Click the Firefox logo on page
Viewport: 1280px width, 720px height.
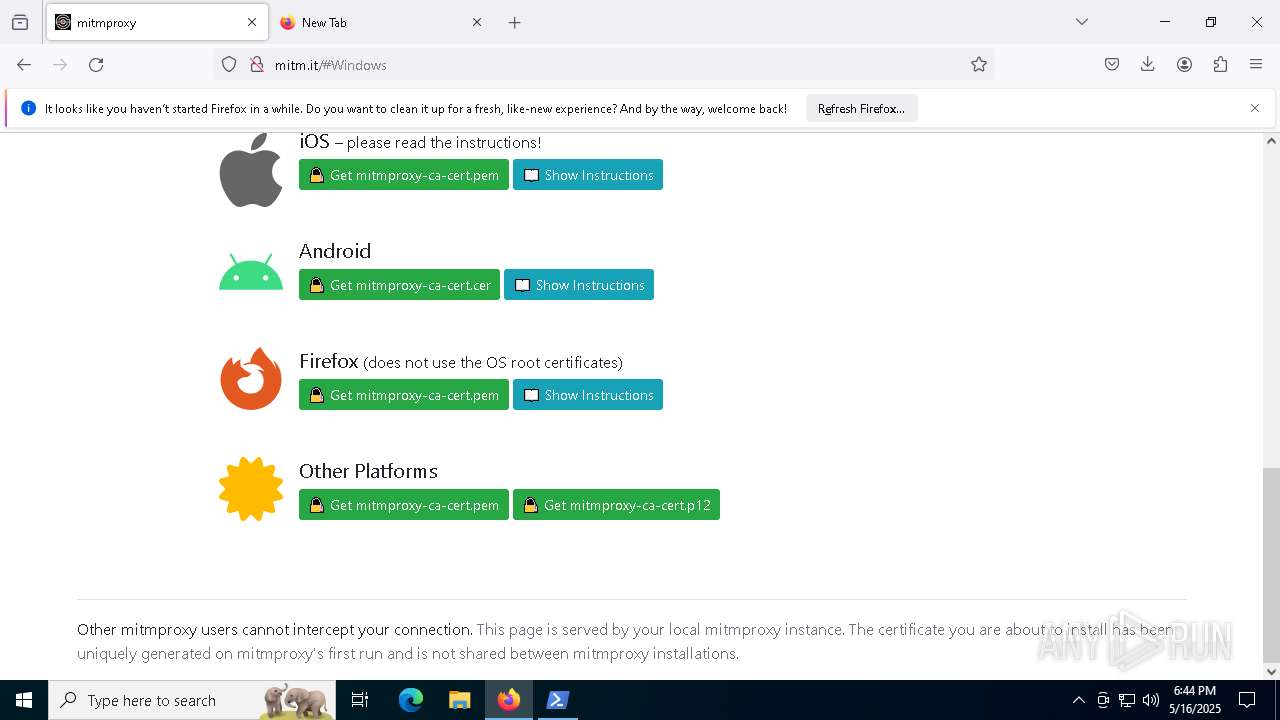click(251, 379)
